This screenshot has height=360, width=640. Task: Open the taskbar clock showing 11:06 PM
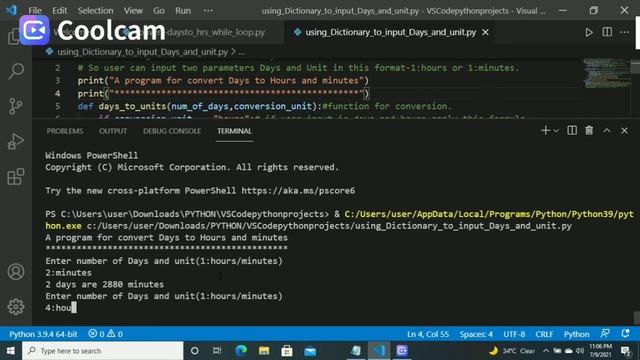[x=600, y=351]
